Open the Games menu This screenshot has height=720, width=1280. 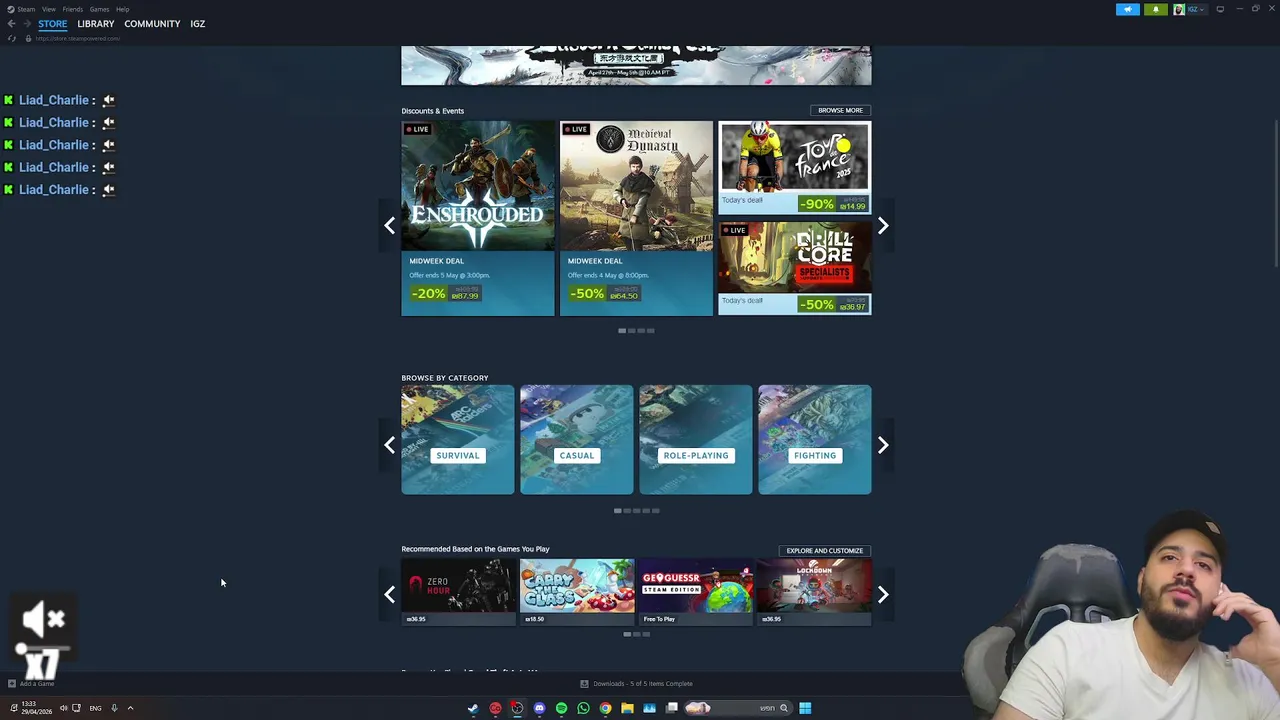tap(99, 9)
